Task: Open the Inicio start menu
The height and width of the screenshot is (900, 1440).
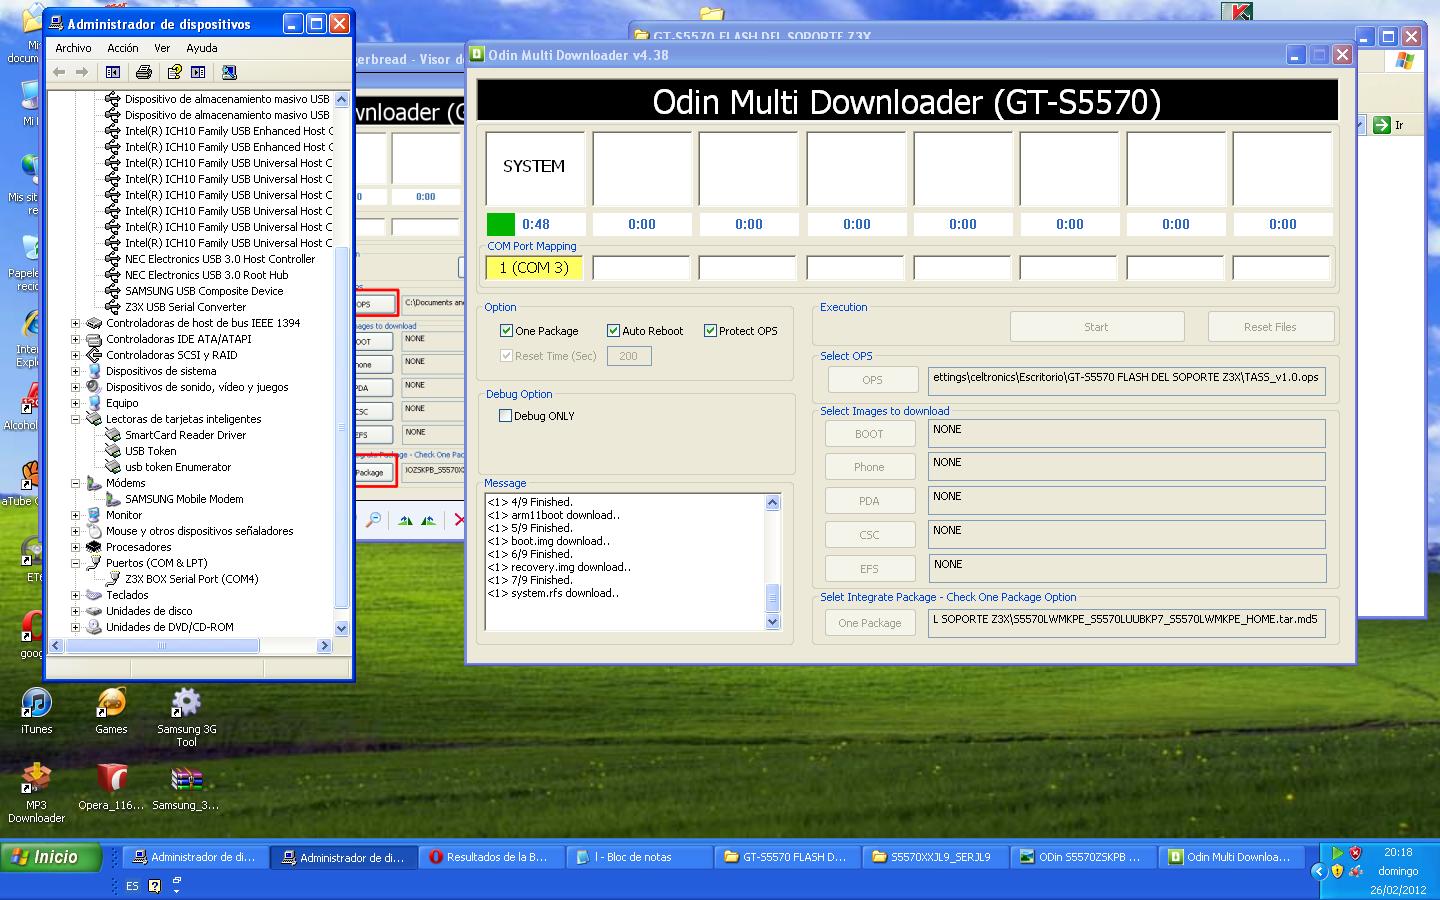Action: (x=52, y=857)
